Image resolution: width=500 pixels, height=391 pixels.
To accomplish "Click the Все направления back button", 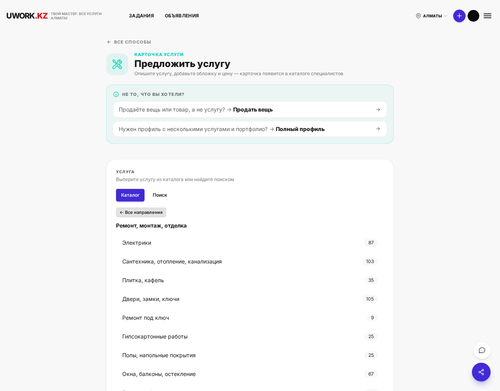I will pyautogui.click(x=141, y=212).
